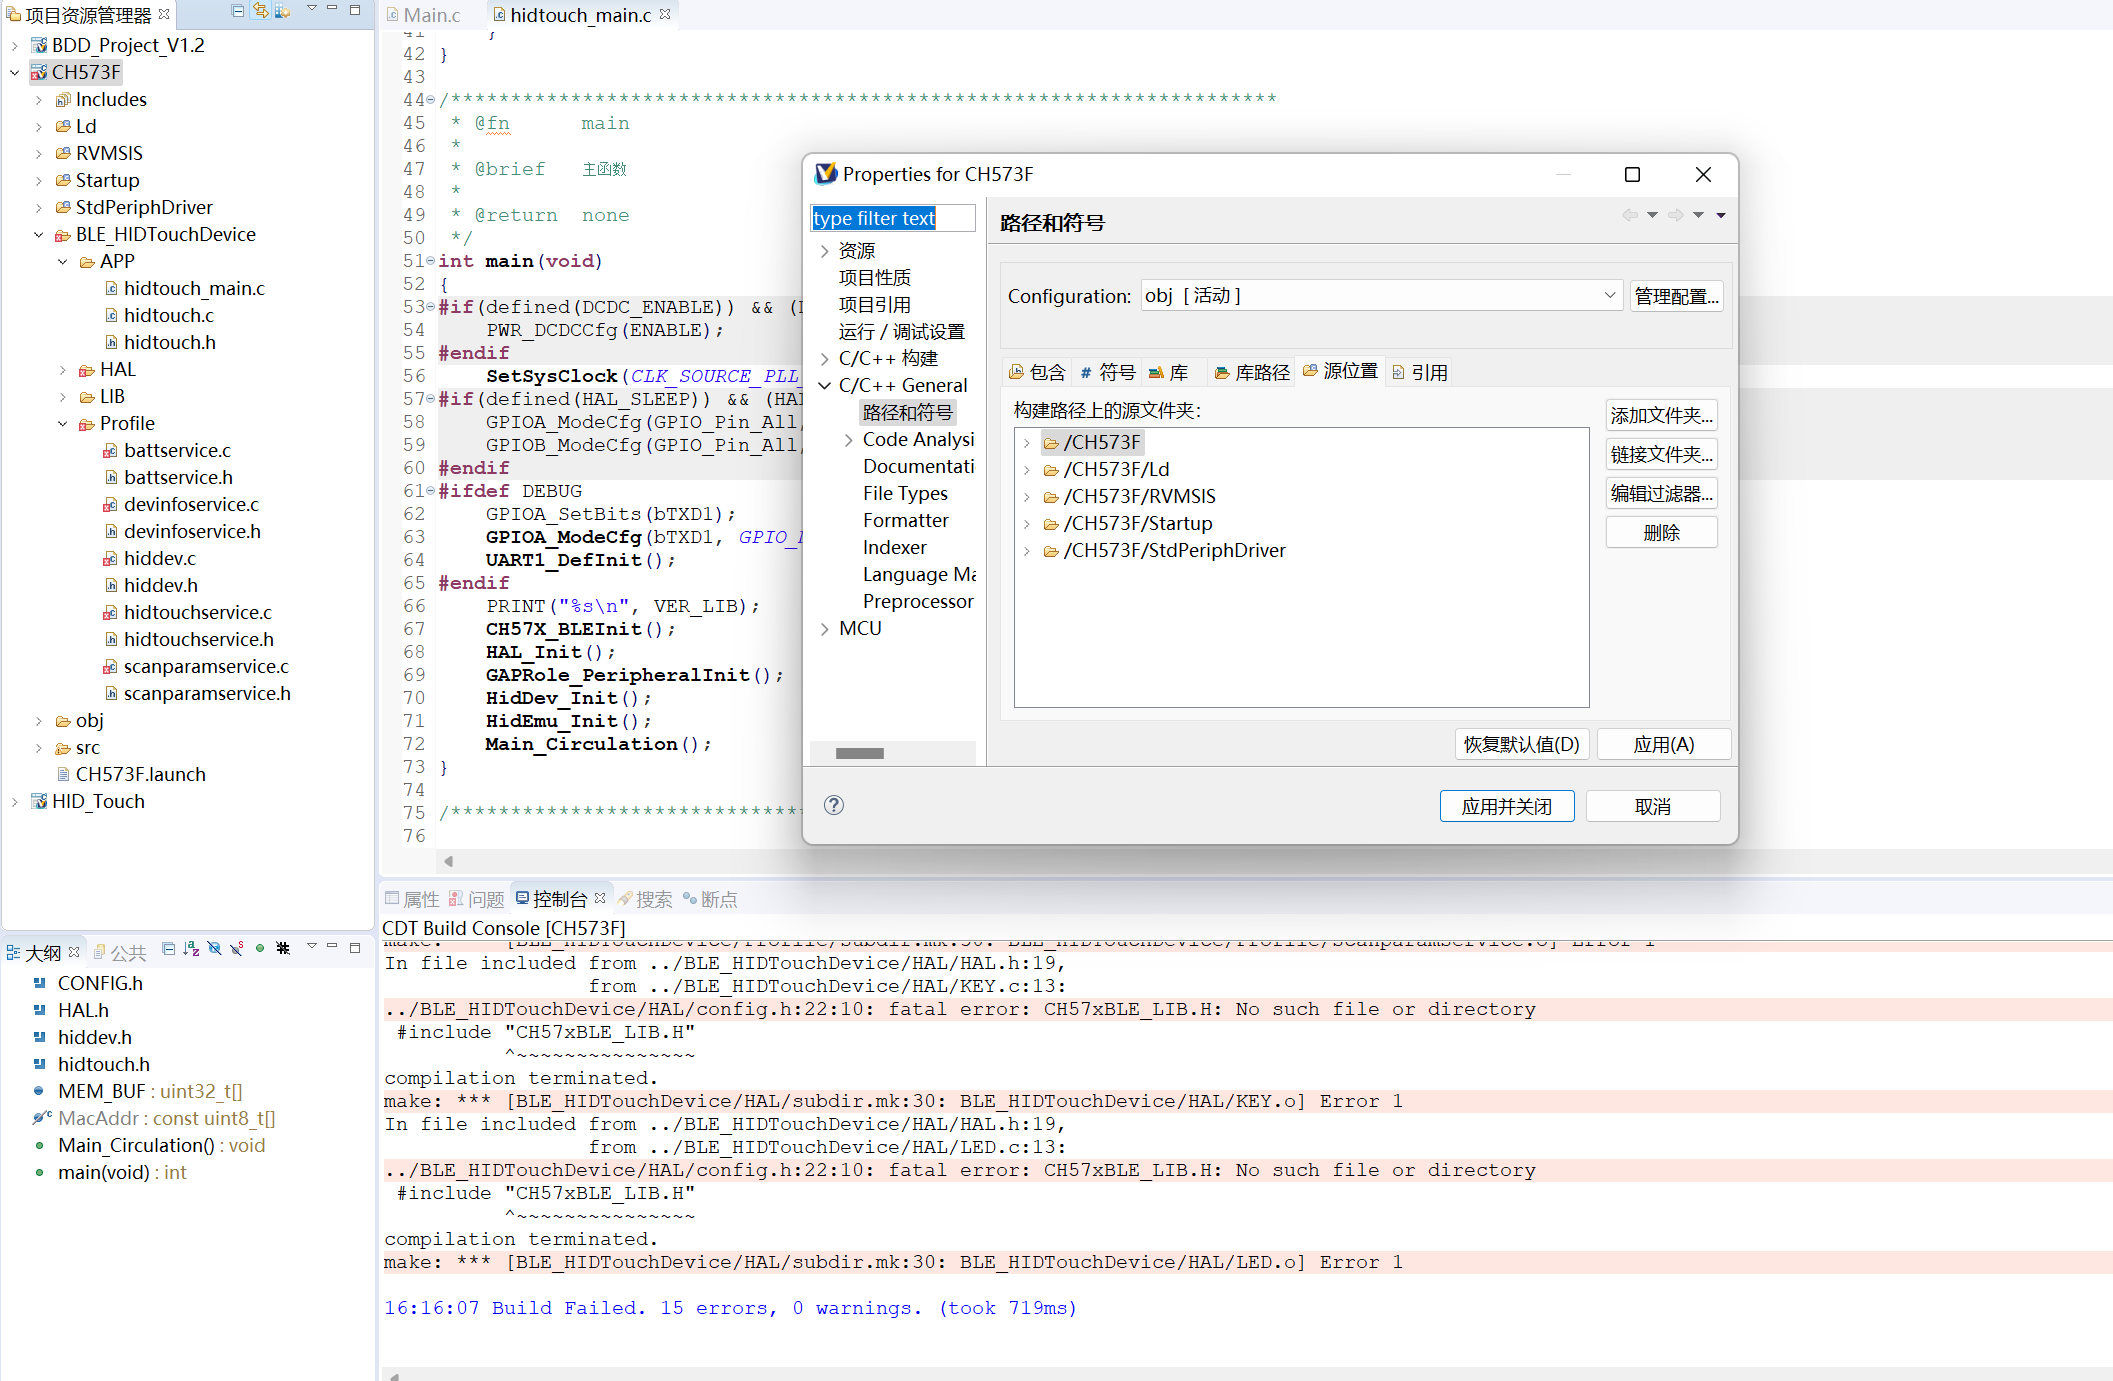Open hidtouch_main.c file in project tree
Viewport: 2113px width, 1381px height.
(193, 288)
